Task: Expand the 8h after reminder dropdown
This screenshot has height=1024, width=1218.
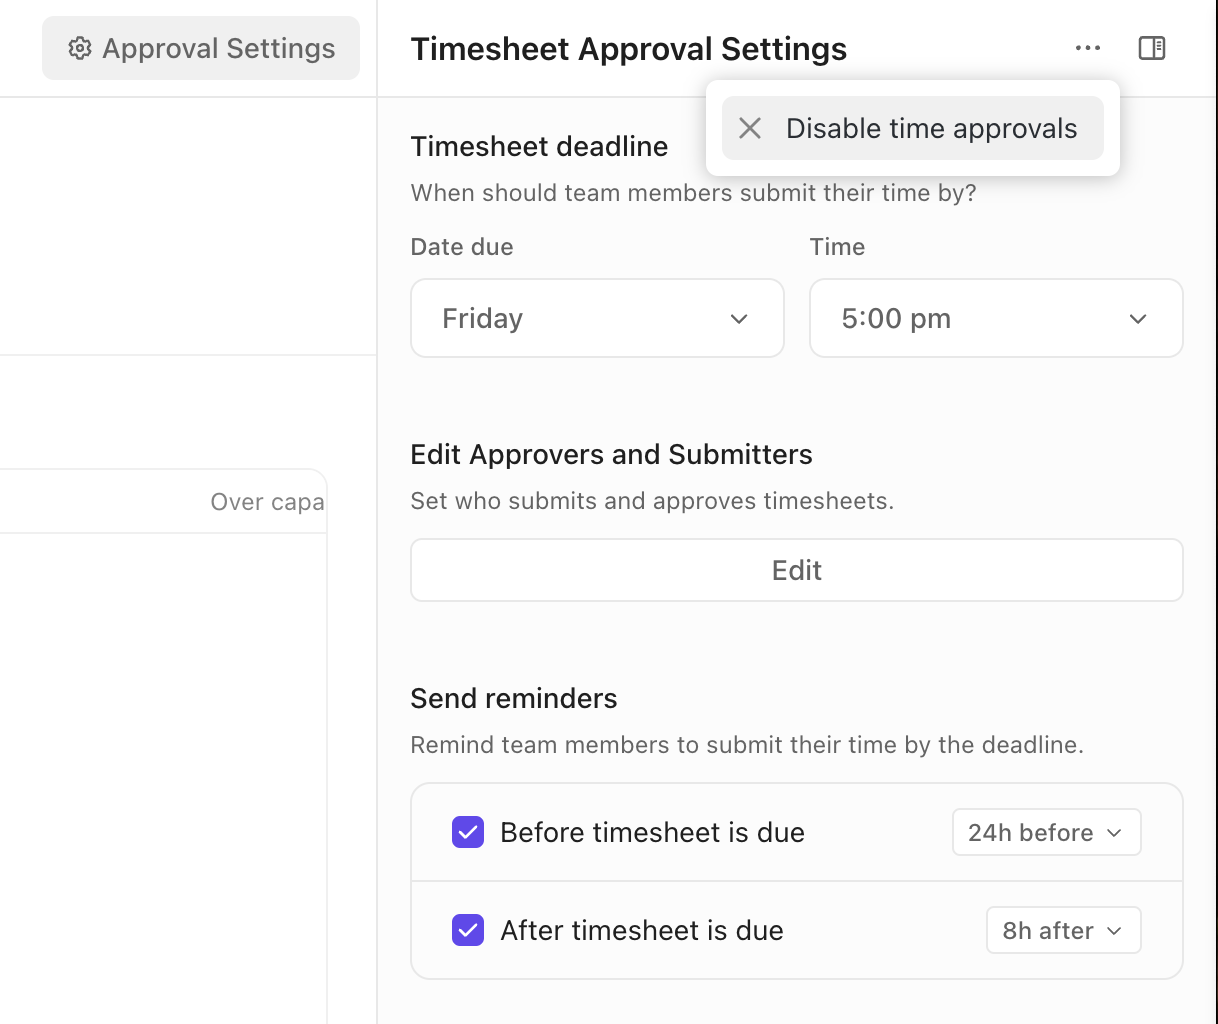Action: point(1063,930)
